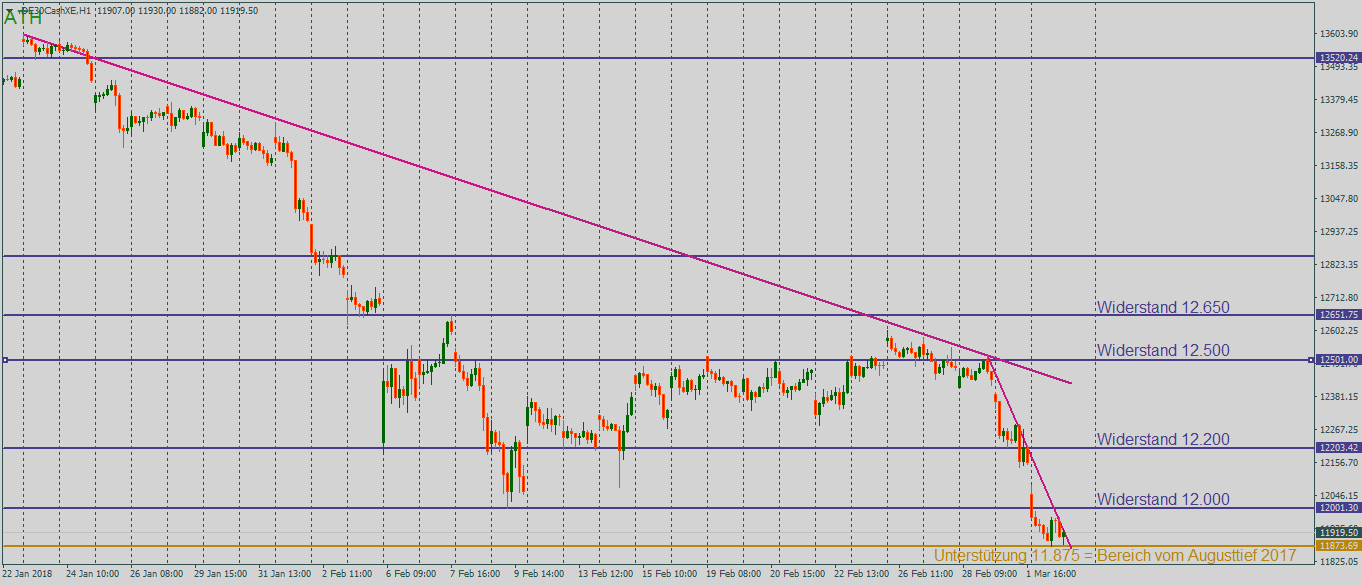Click the 26 Feb 11:00 time label

click(925, 575)
